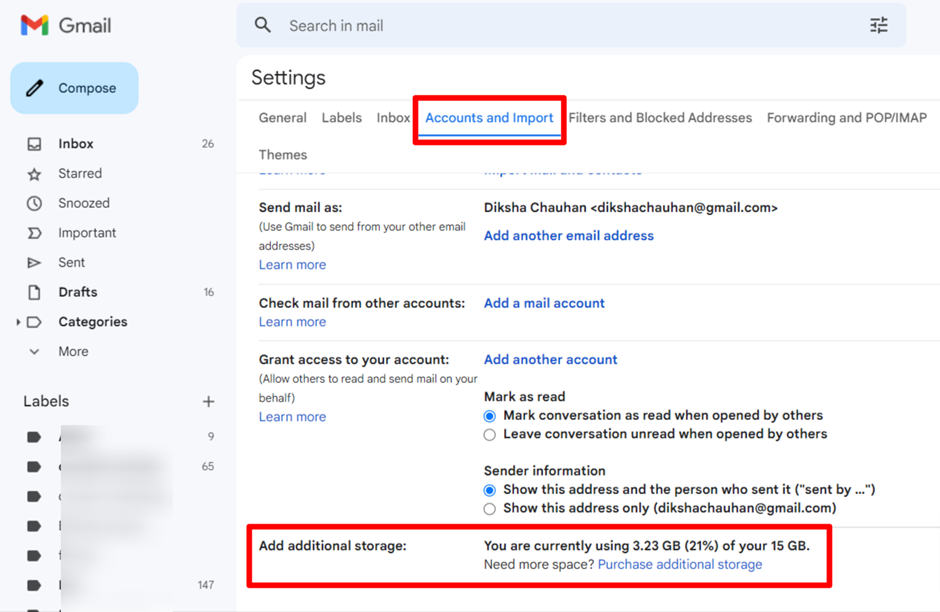Image resolution: width=940 pixels, height=612 pixels.
Task: Switch to the Inbox settings tab
Action: [x=393, y=118]
